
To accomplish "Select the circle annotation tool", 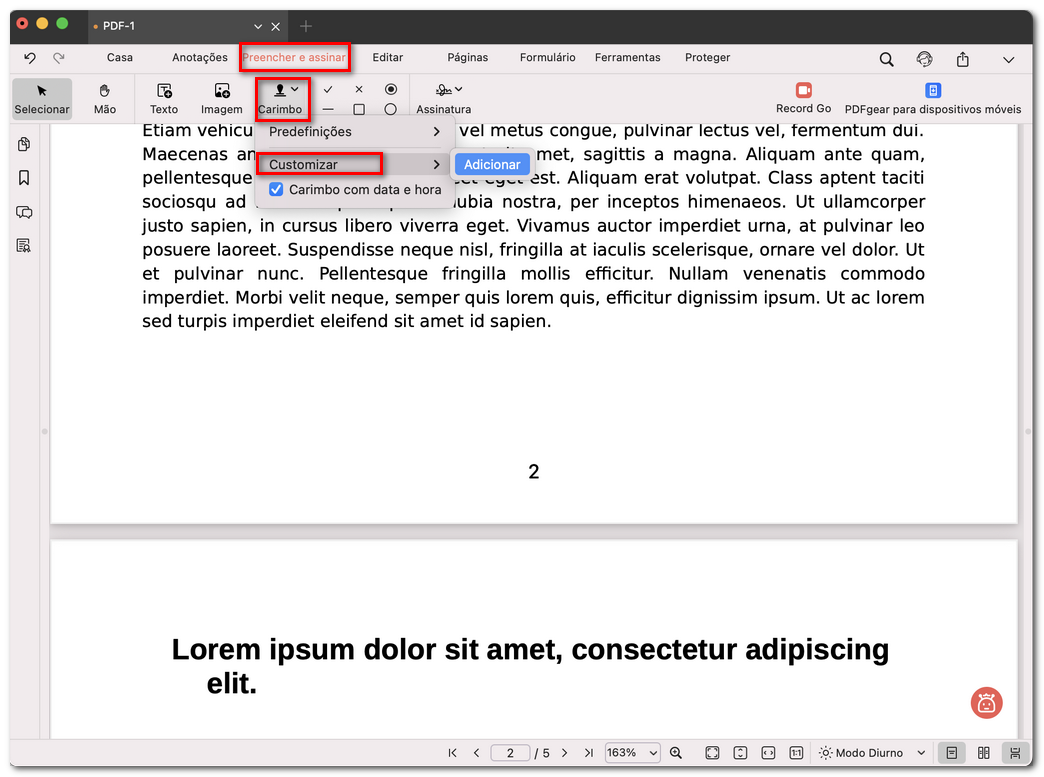I will [390, 108].
